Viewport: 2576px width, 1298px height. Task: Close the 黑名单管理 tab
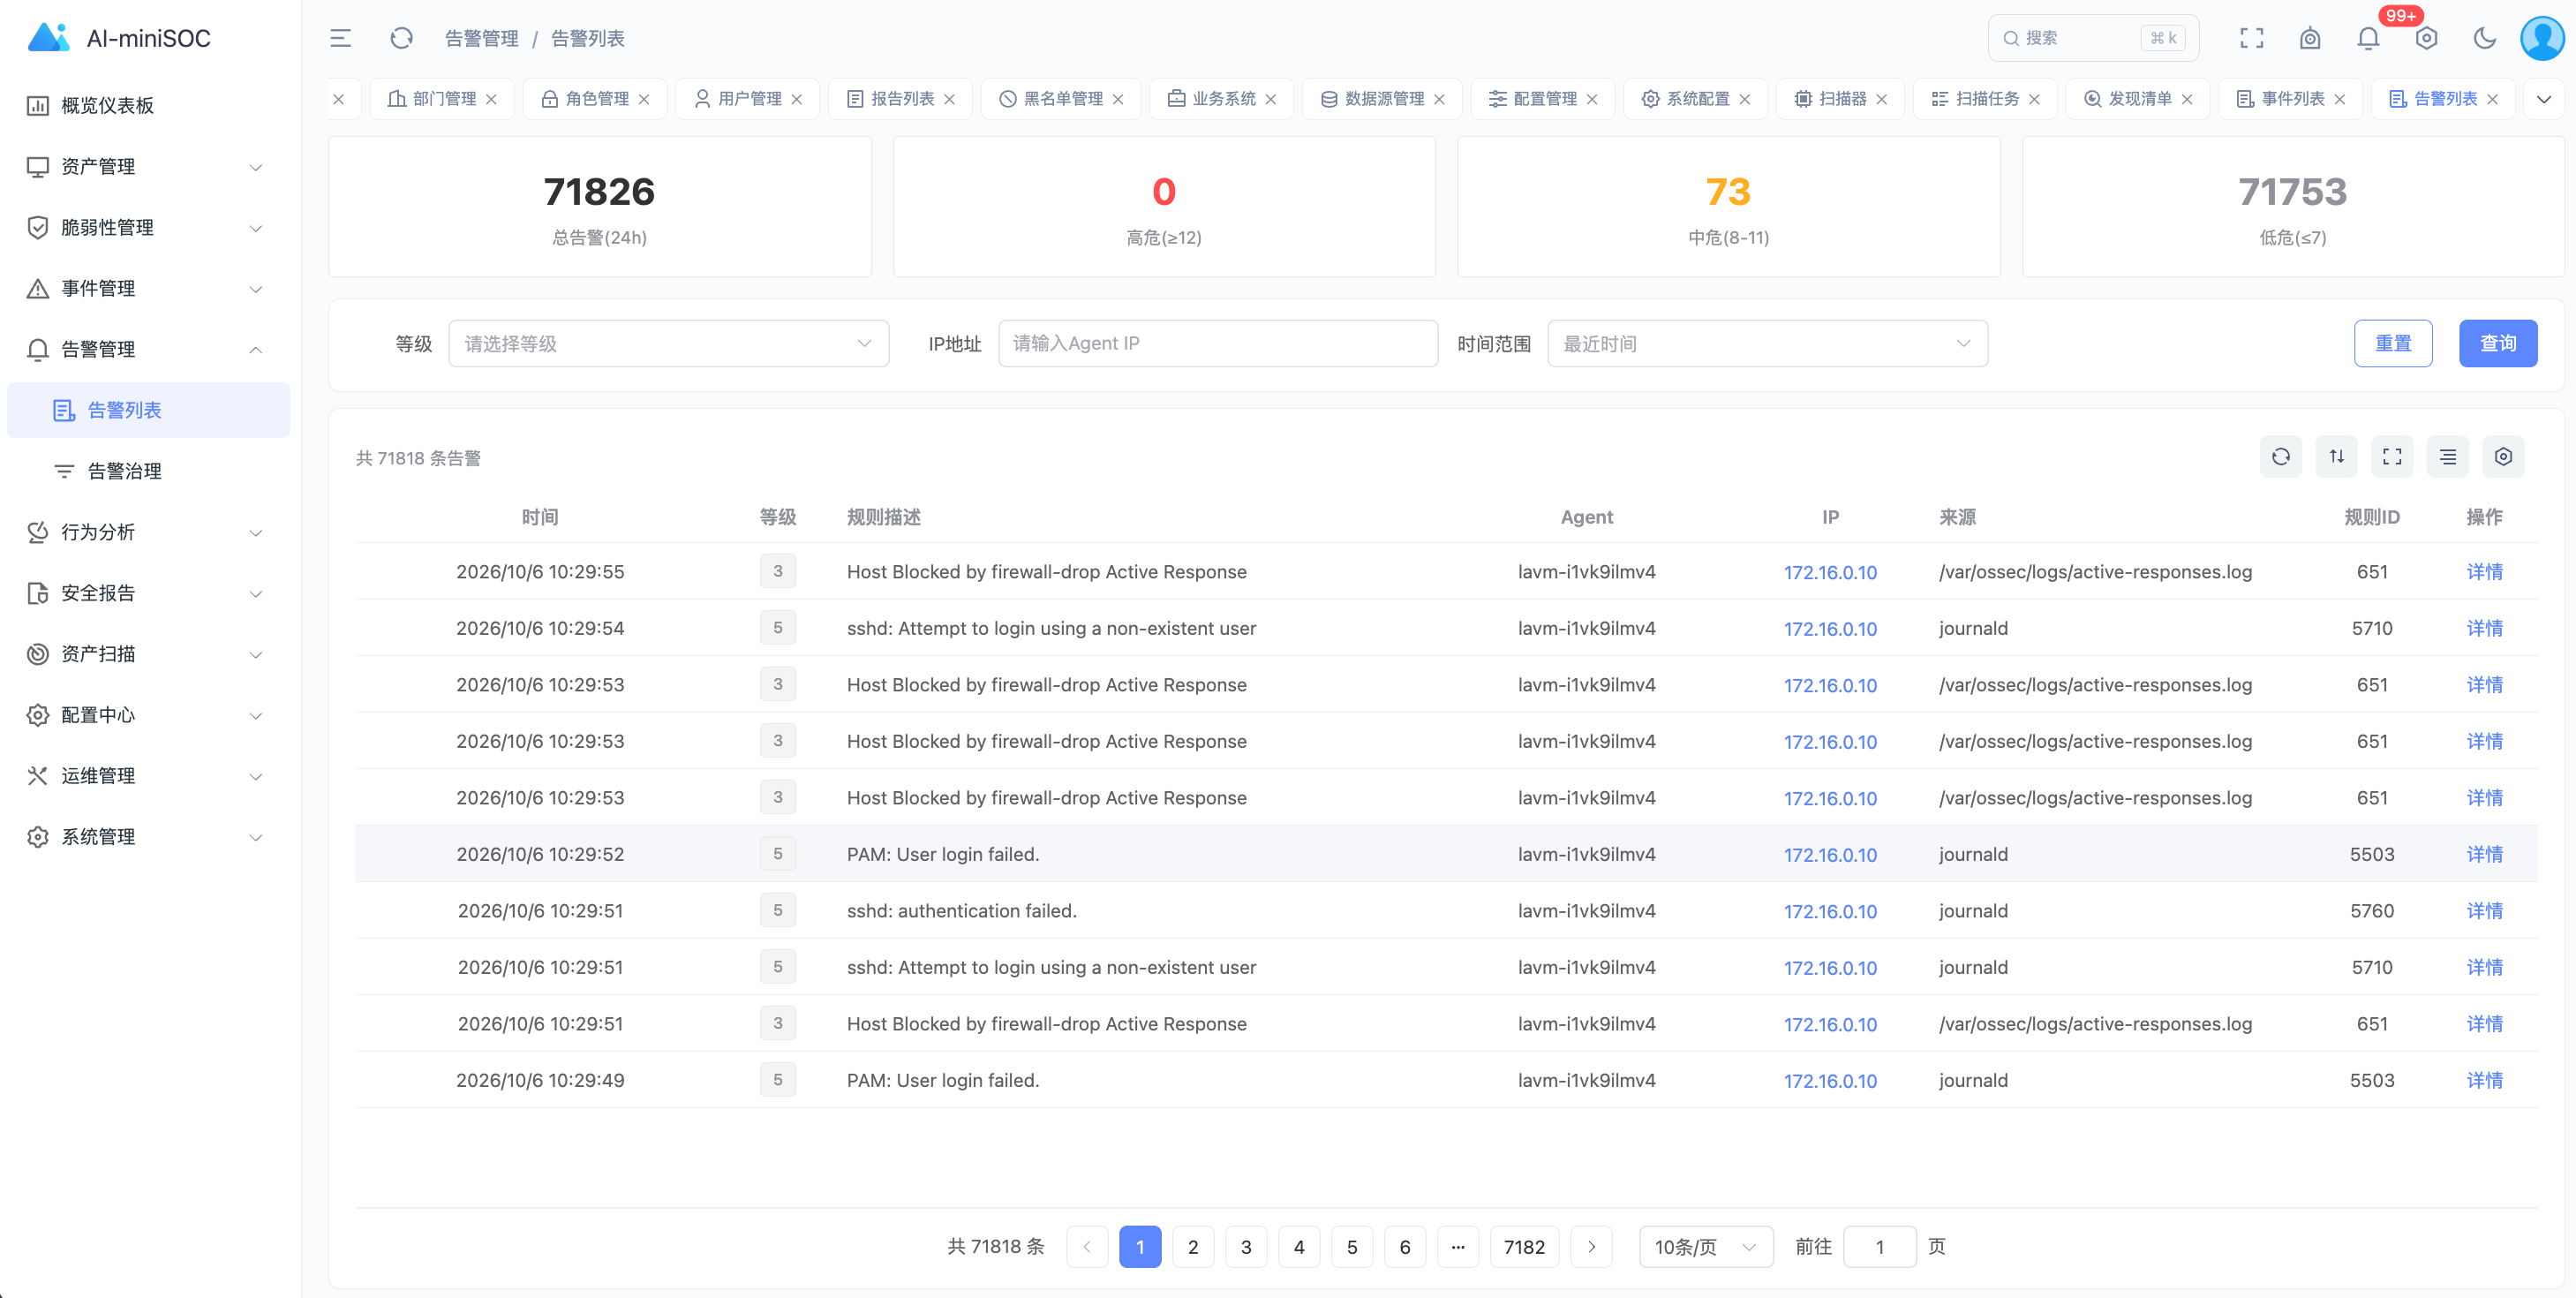(1118, 99)
